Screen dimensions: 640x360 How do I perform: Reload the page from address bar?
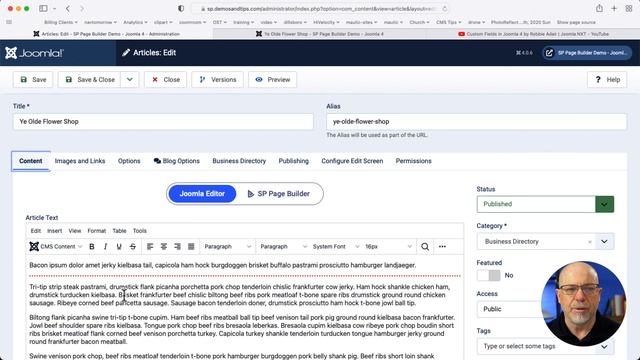click(x=444, y=9)
